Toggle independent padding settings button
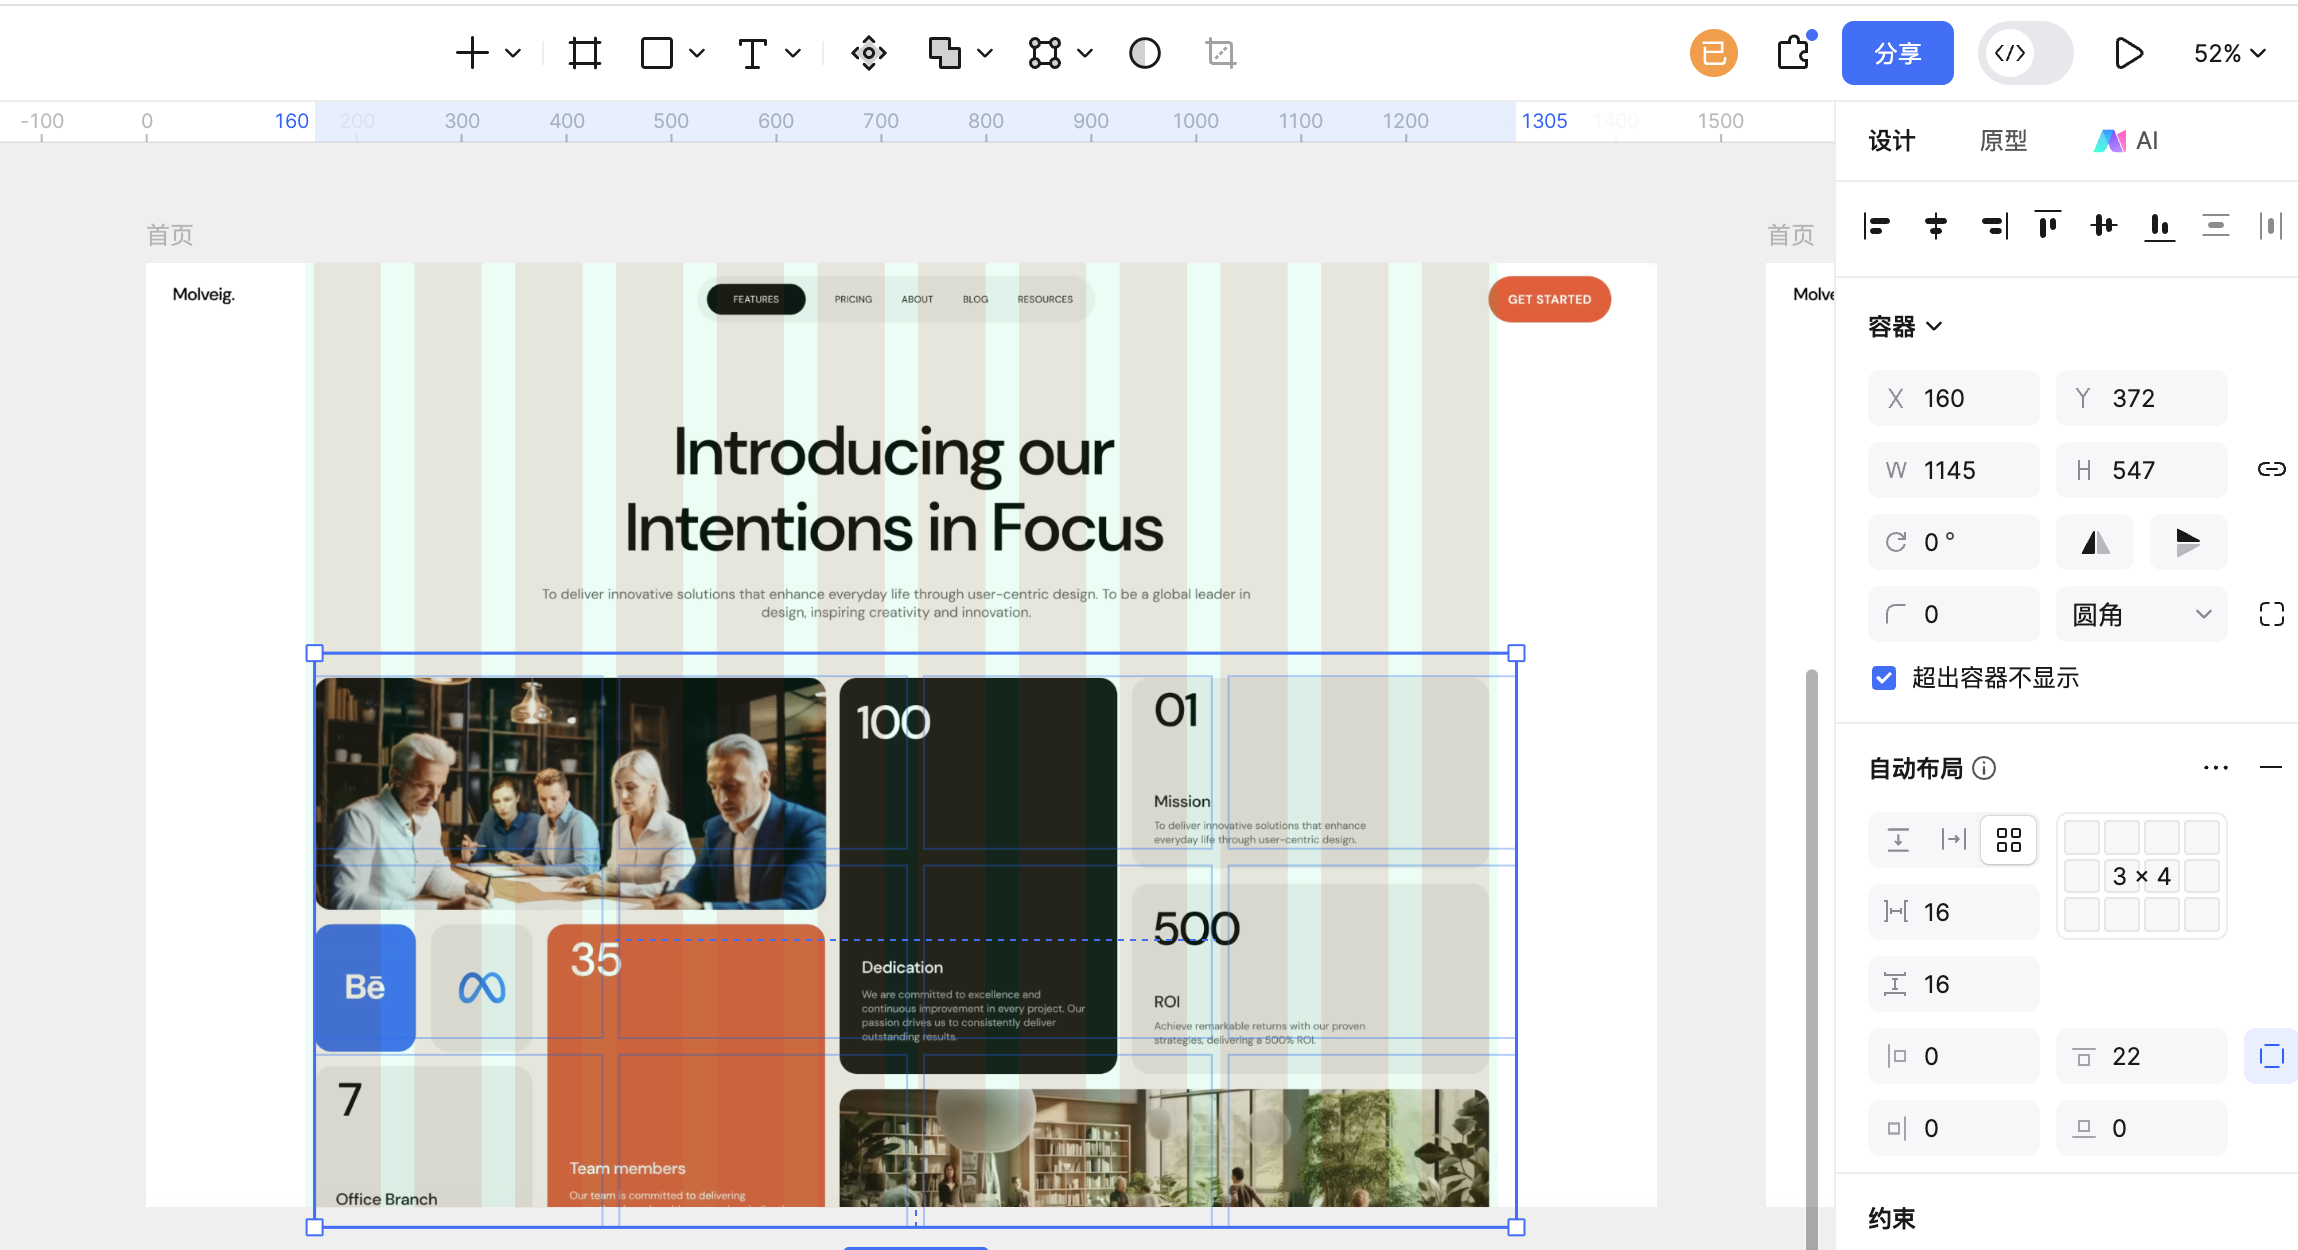Viewport: 2298px width, 1250px height. click(x=2271, y=1056)
